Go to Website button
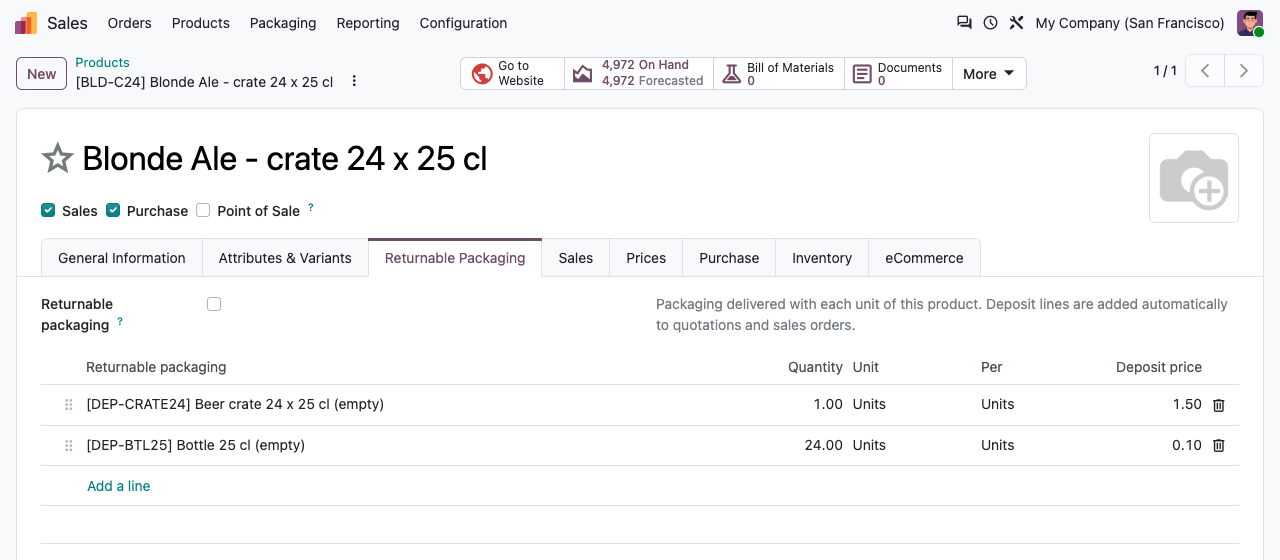 pos(512,74)
